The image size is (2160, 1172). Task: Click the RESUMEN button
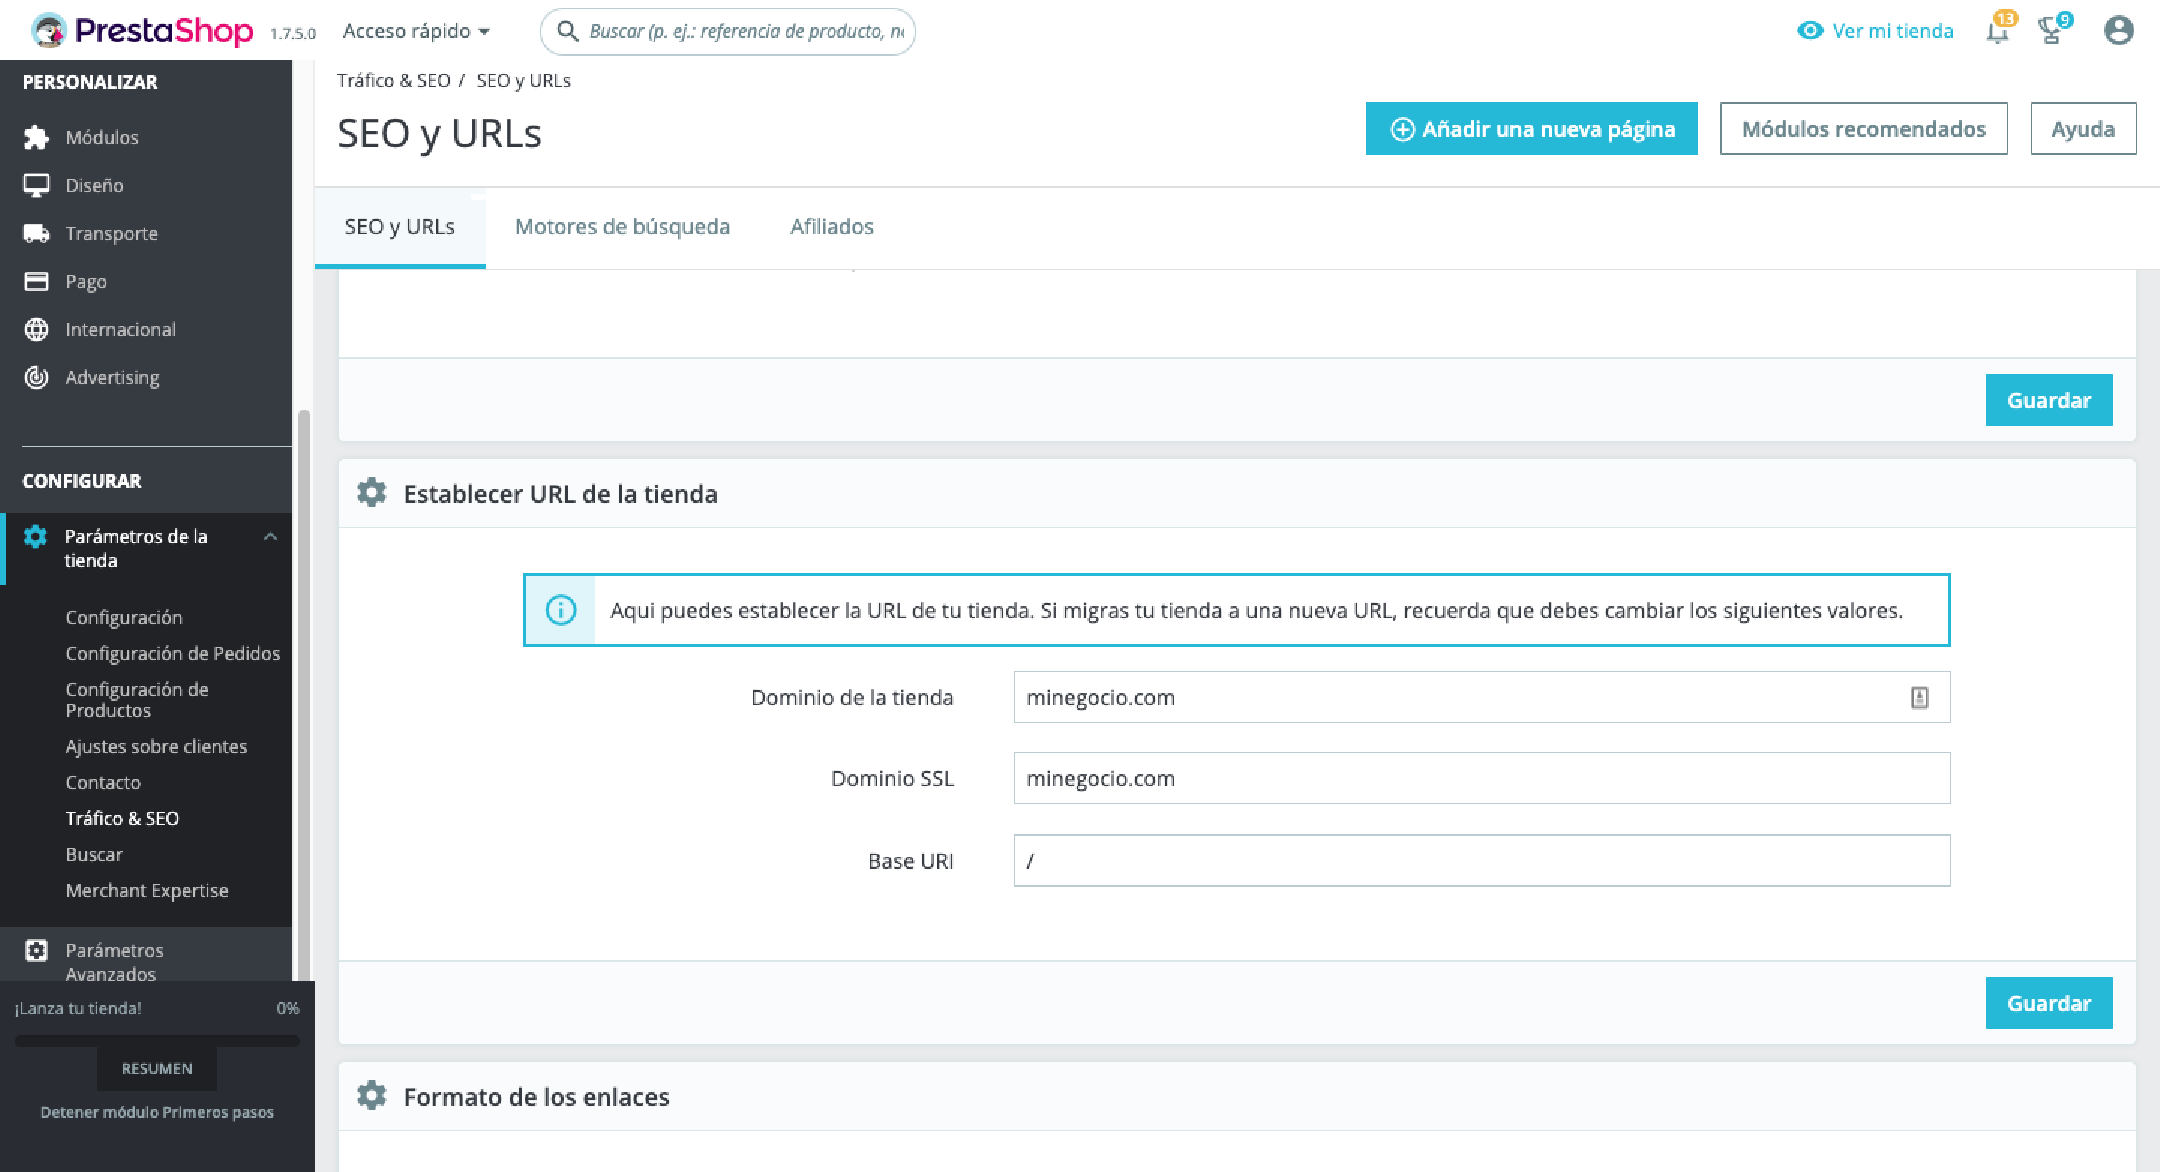tap(157, 1069)
